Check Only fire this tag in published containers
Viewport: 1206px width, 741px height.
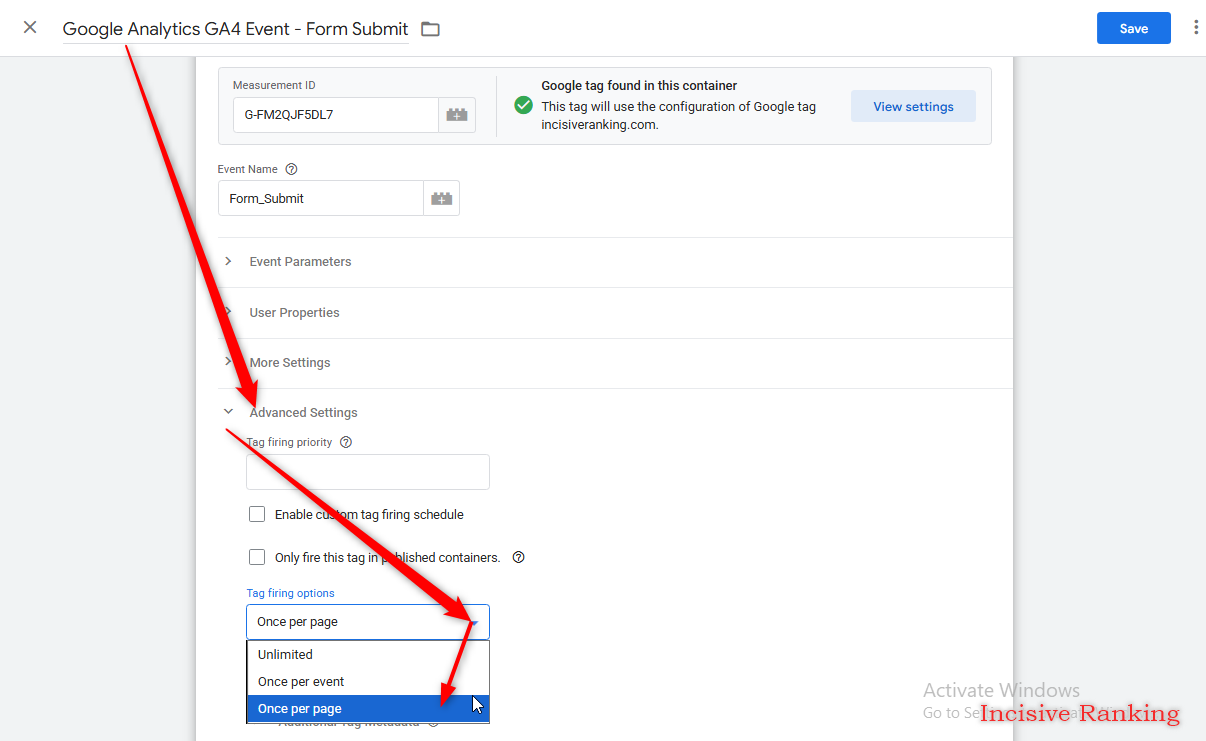257,557
